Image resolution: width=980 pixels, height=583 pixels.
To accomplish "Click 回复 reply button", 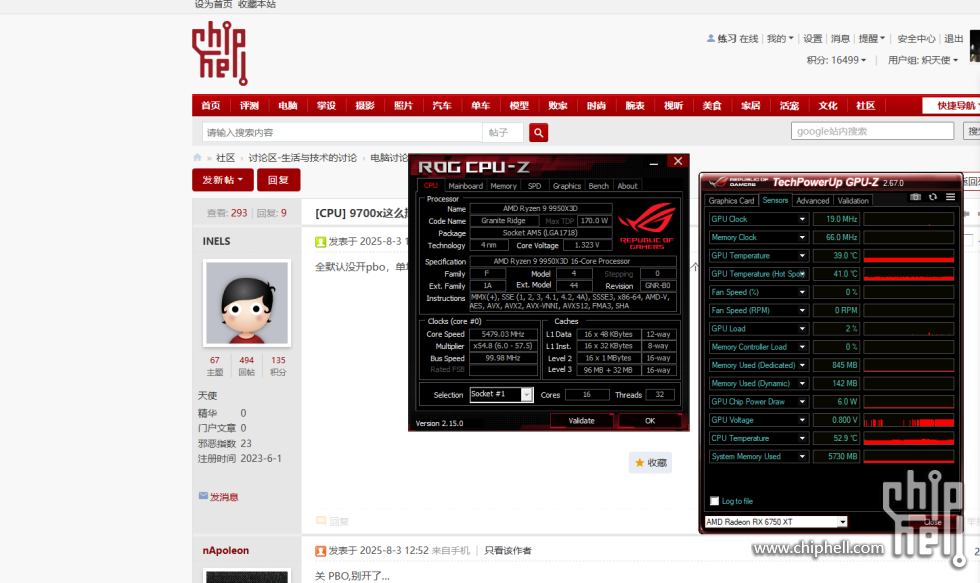I will [278, 180].
